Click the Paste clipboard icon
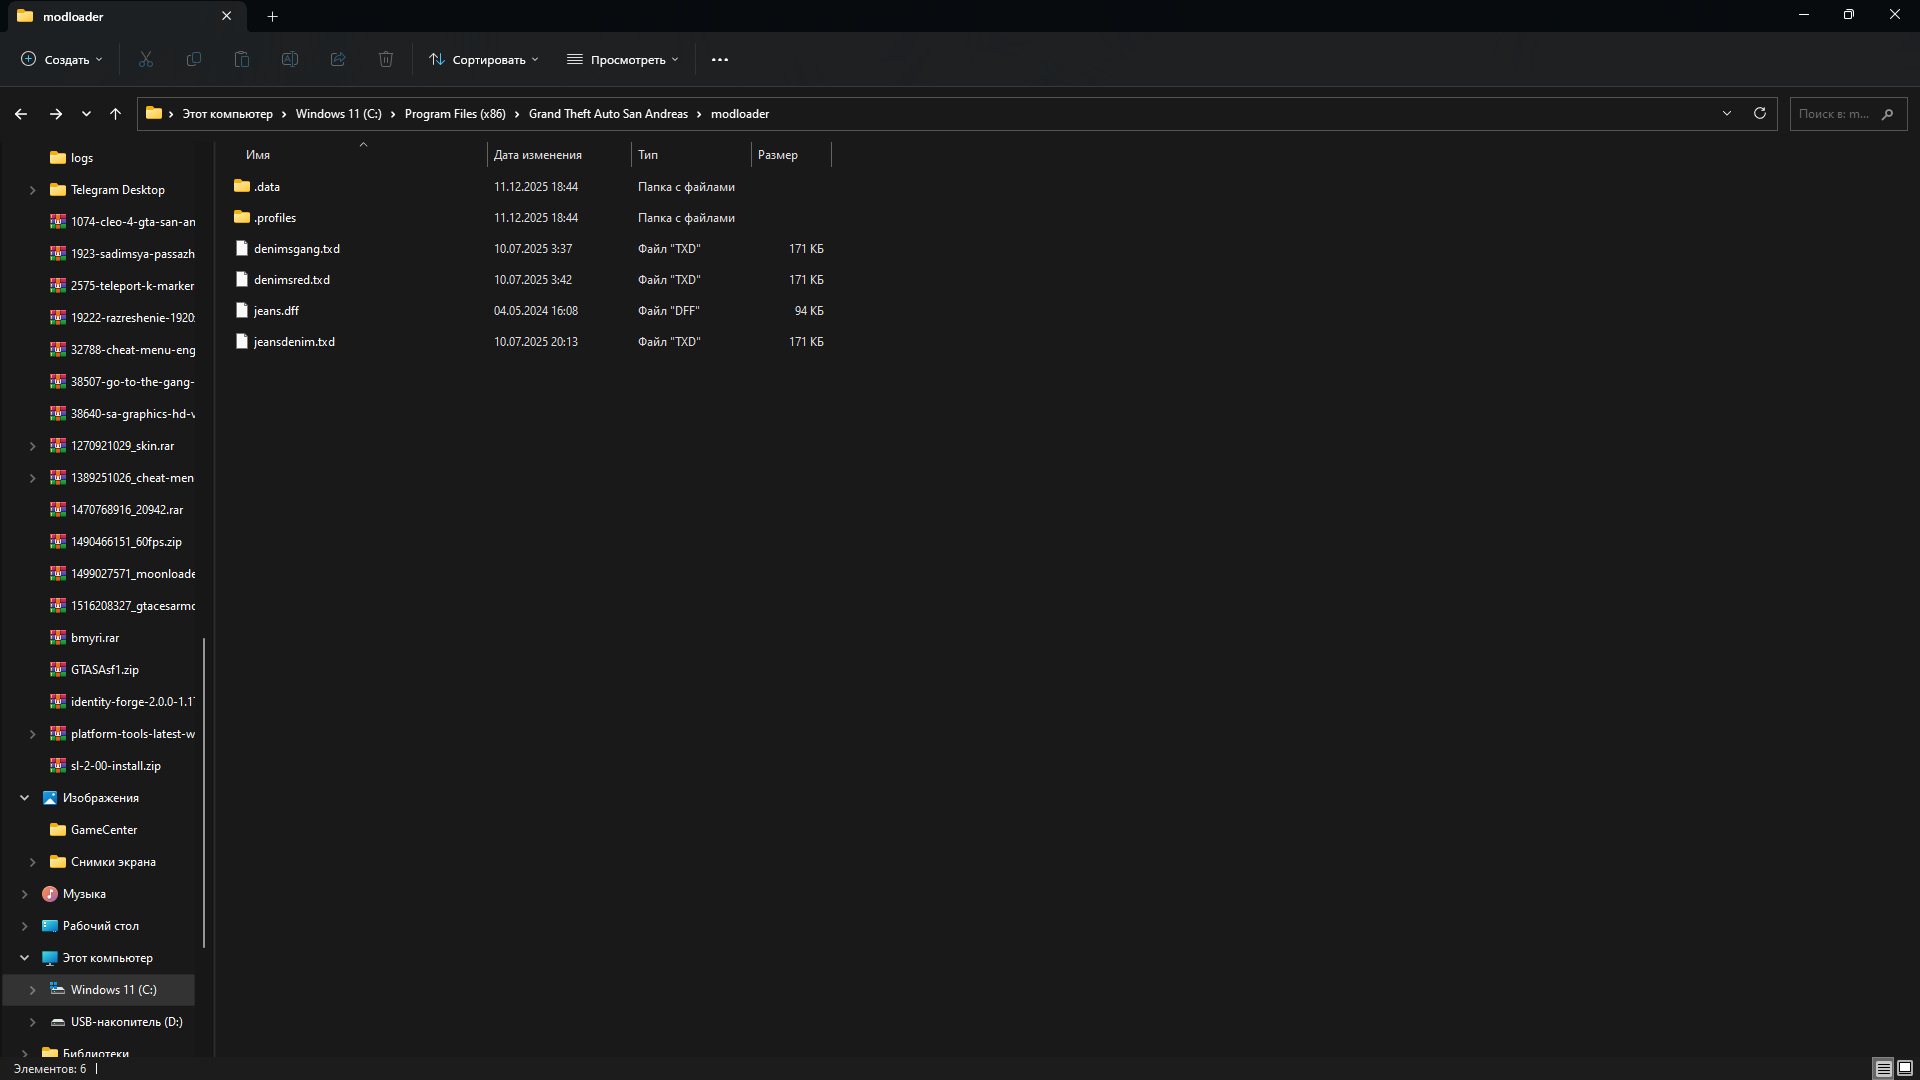The image size is (1920, 1080). pos(242,60)
